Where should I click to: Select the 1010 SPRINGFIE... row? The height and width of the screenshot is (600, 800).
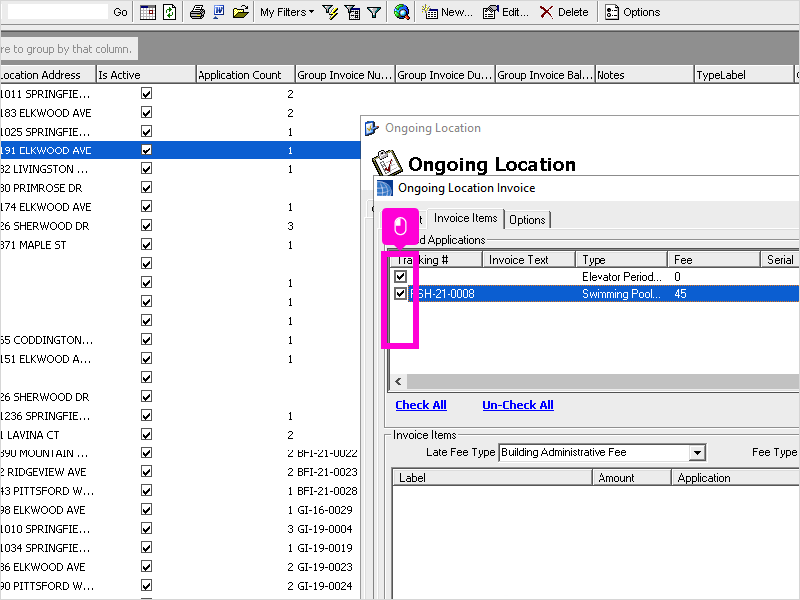click(x=180, y=529)
